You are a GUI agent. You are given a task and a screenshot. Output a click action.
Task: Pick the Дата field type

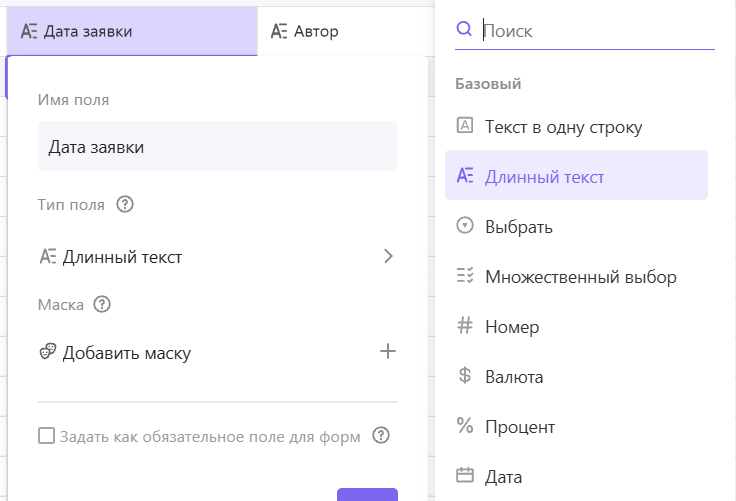pos(576,476)
